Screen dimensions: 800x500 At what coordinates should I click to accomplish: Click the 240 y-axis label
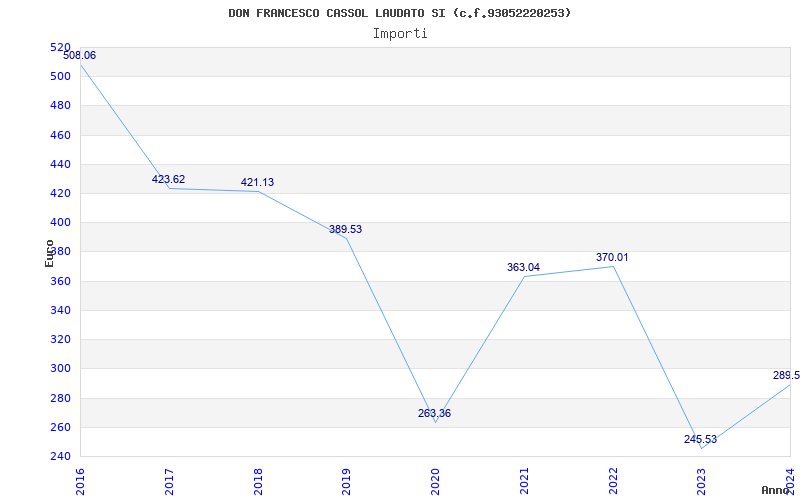(x=60, y=456)
